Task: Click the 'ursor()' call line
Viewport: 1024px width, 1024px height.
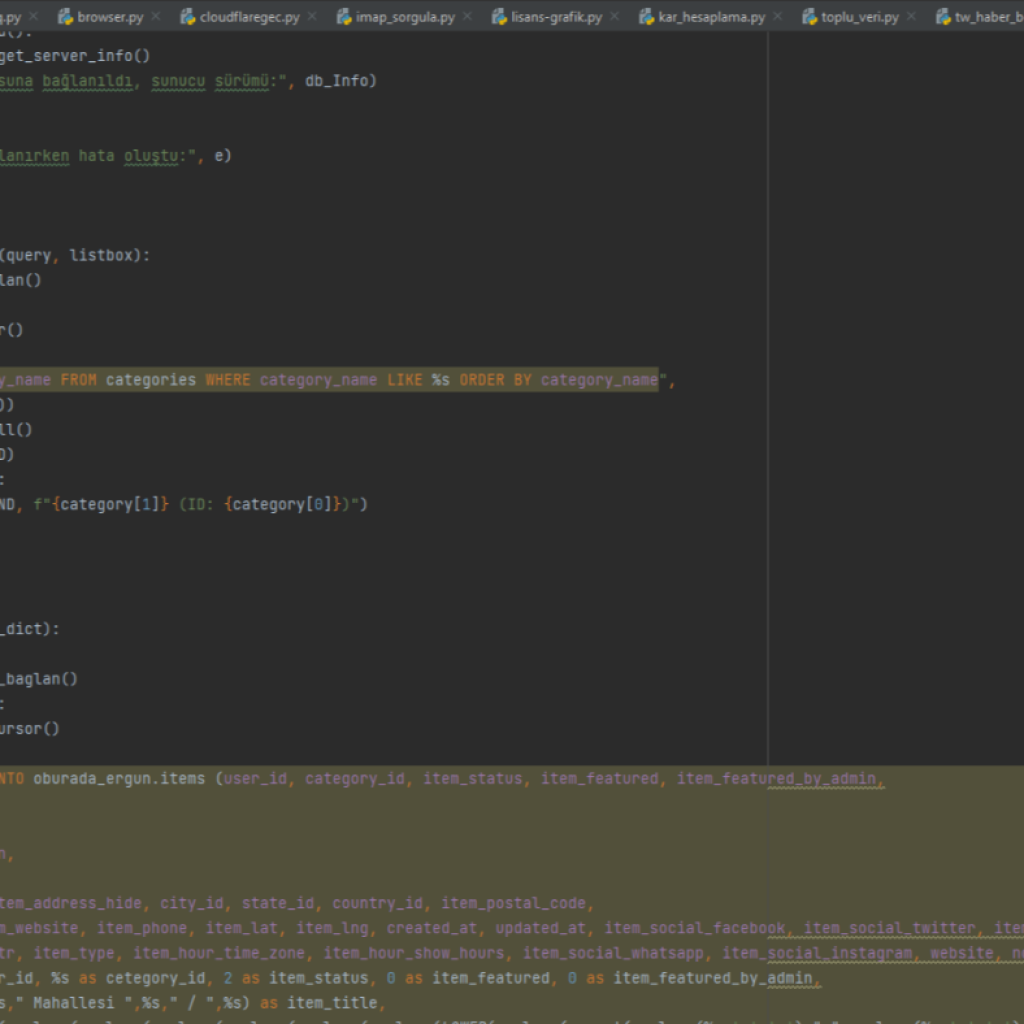Action: coord(29,729)
